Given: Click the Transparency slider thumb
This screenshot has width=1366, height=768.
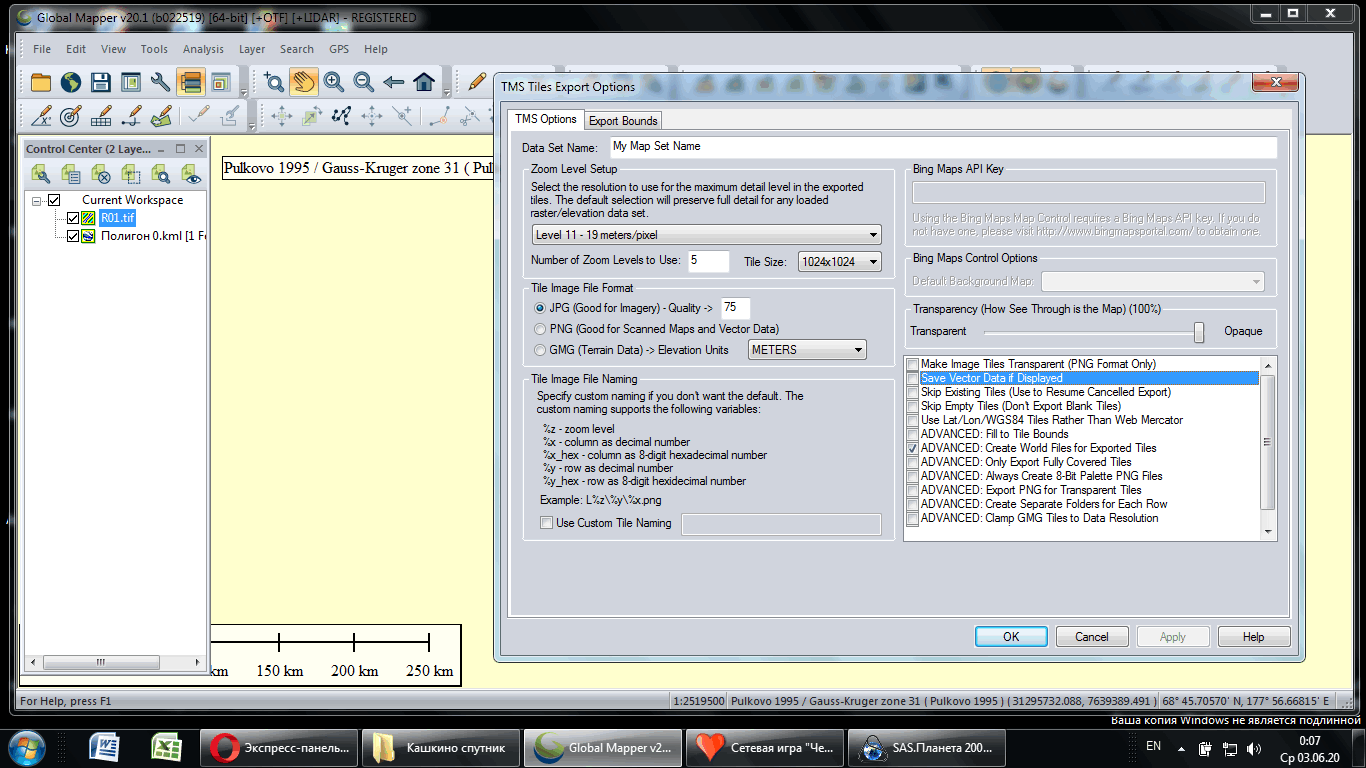Looking at the screenshot, I should point(1199,332).
